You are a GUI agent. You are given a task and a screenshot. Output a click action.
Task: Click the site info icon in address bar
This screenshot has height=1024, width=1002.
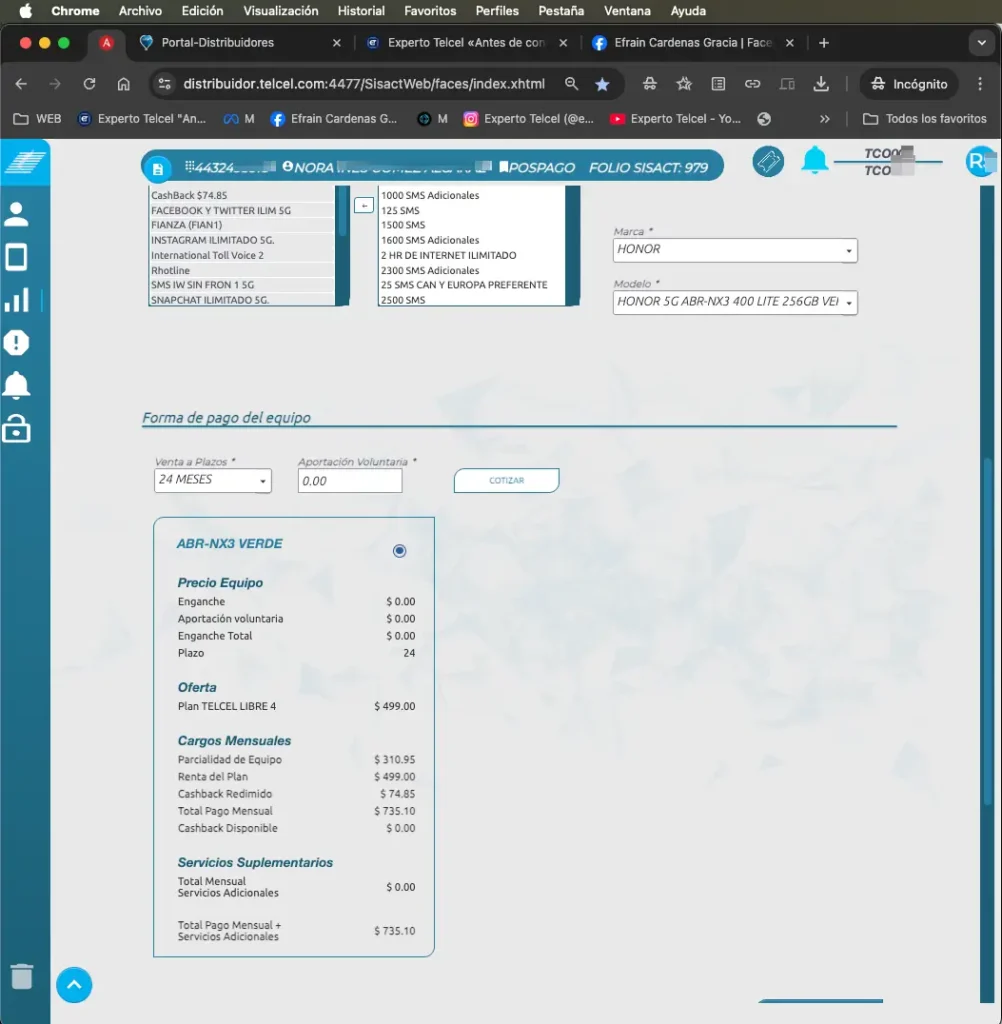pyautogui.click(x=165, y=84)
